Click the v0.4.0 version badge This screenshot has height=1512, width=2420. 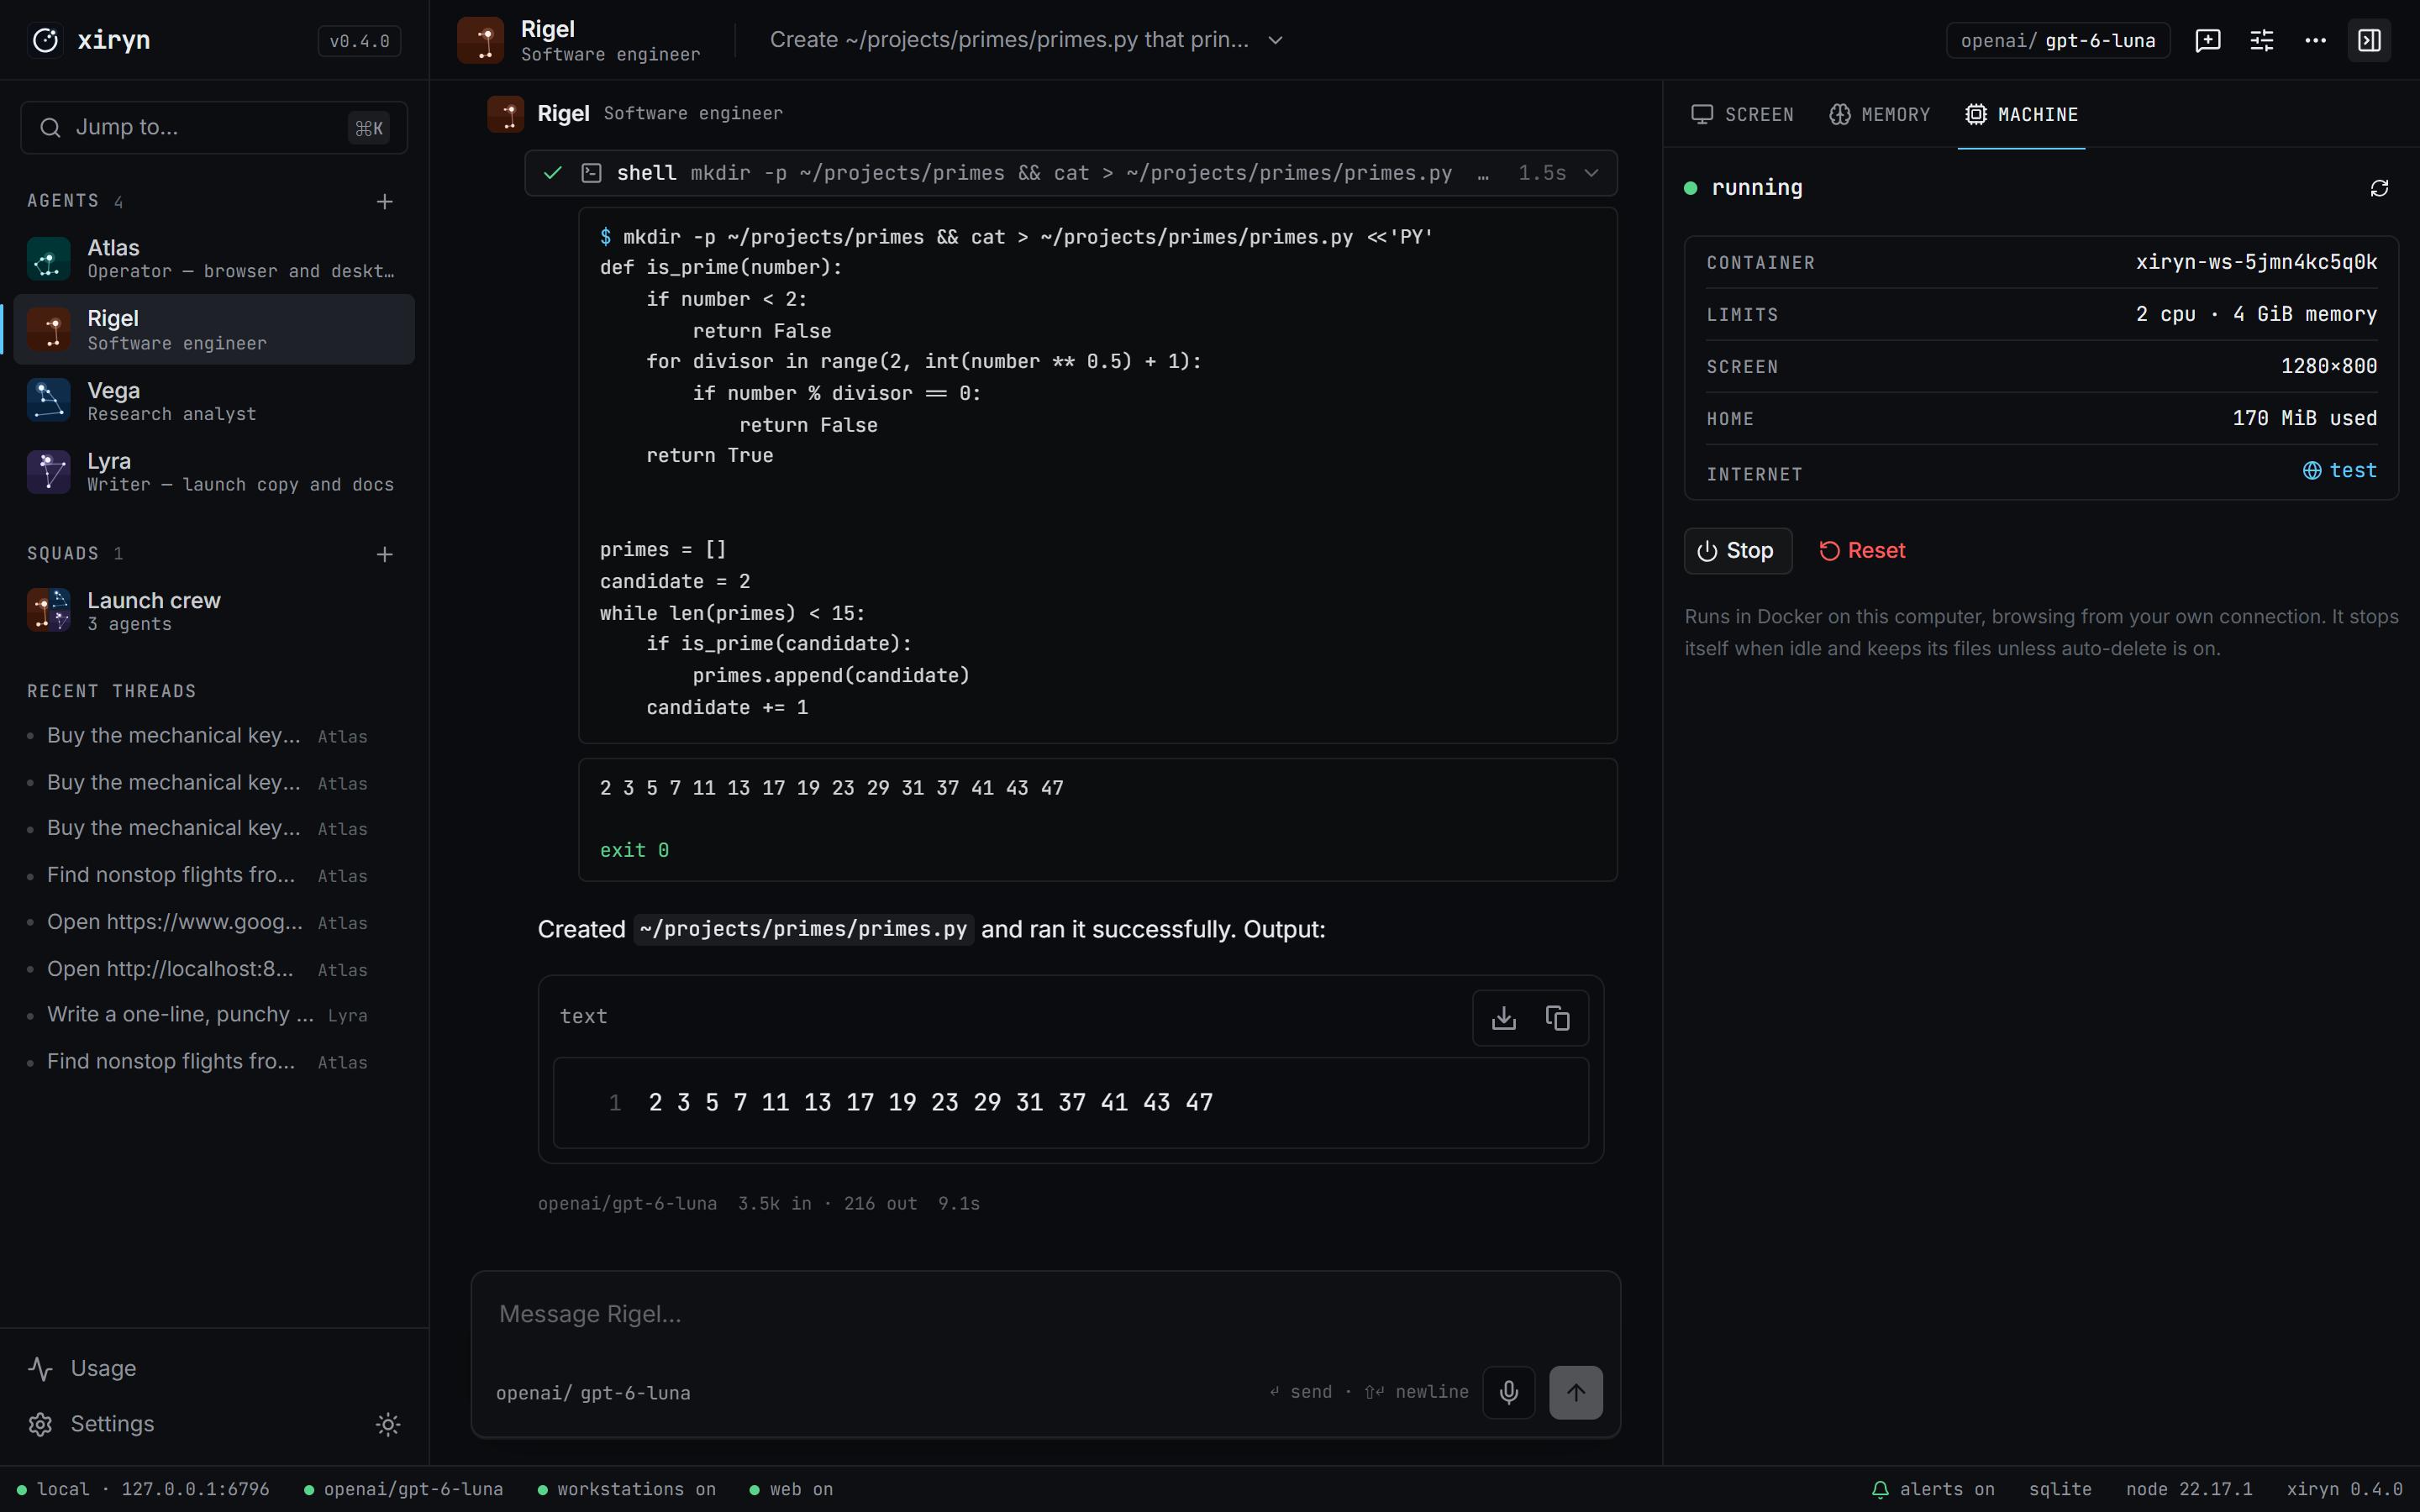359,41
